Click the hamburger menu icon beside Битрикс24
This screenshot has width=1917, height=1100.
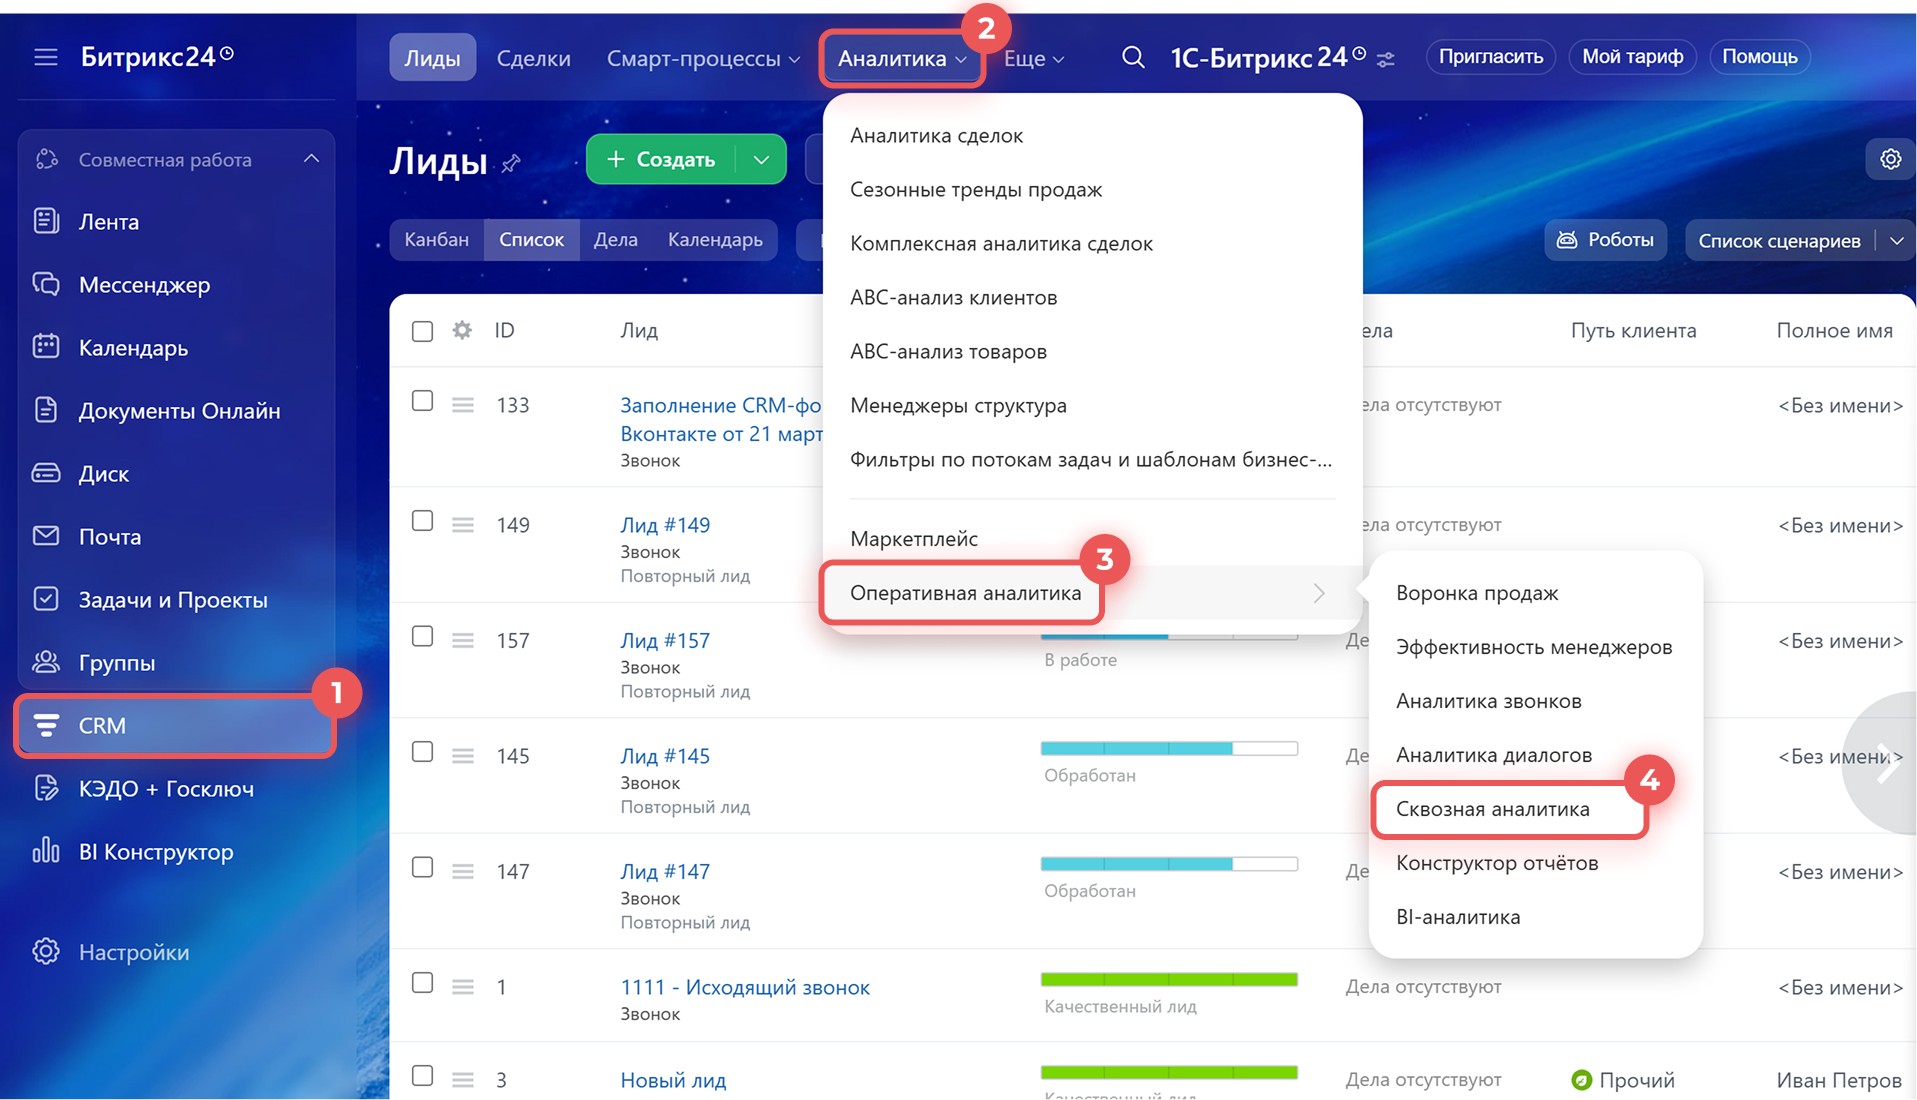pos(46,57)
